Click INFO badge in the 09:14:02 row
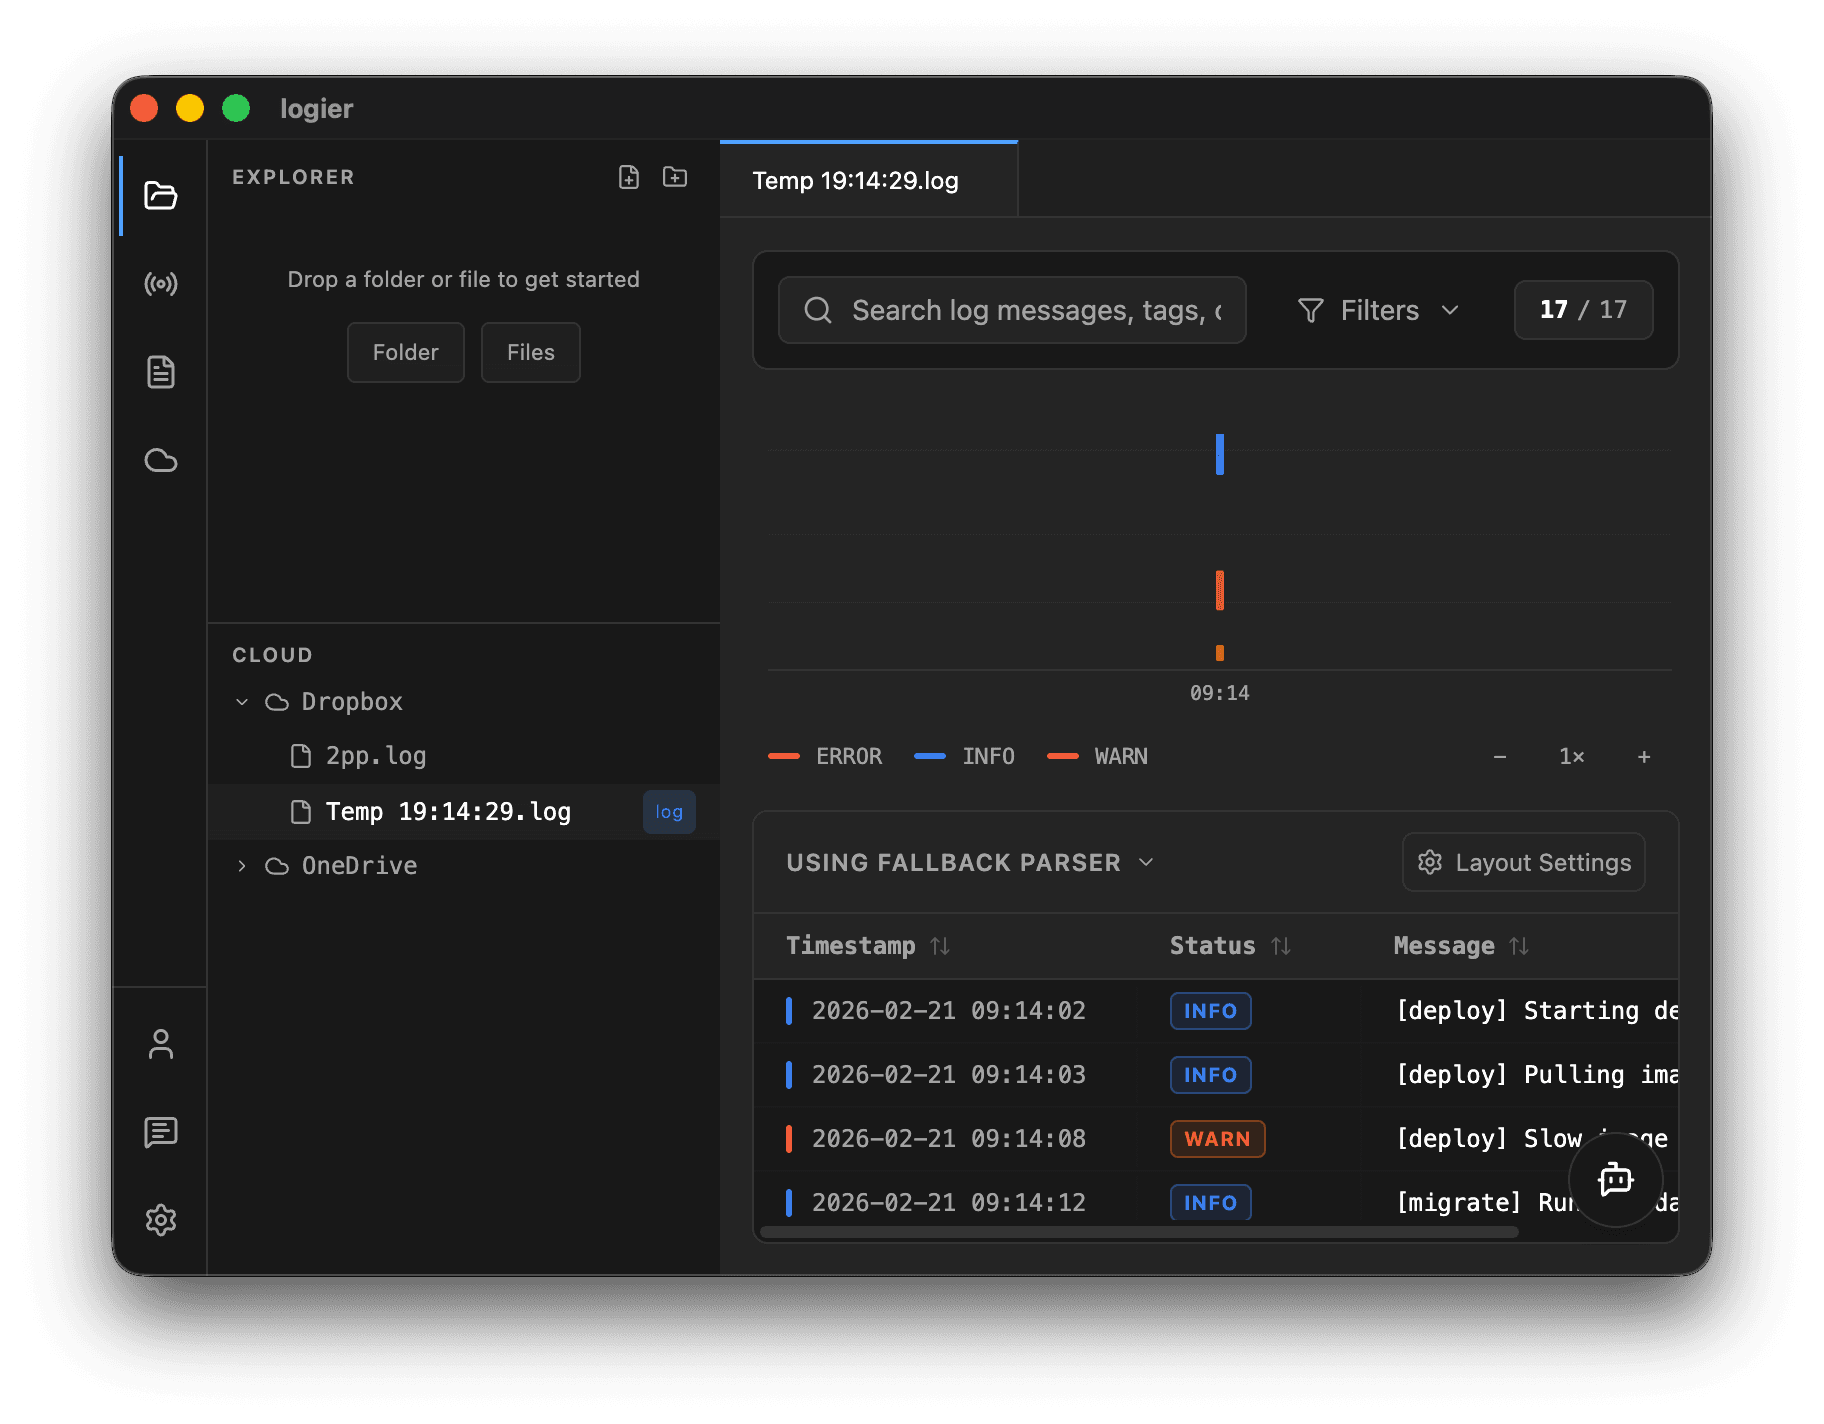The width and height of the screenshot is (1824, 1424). [1210, 1011]
